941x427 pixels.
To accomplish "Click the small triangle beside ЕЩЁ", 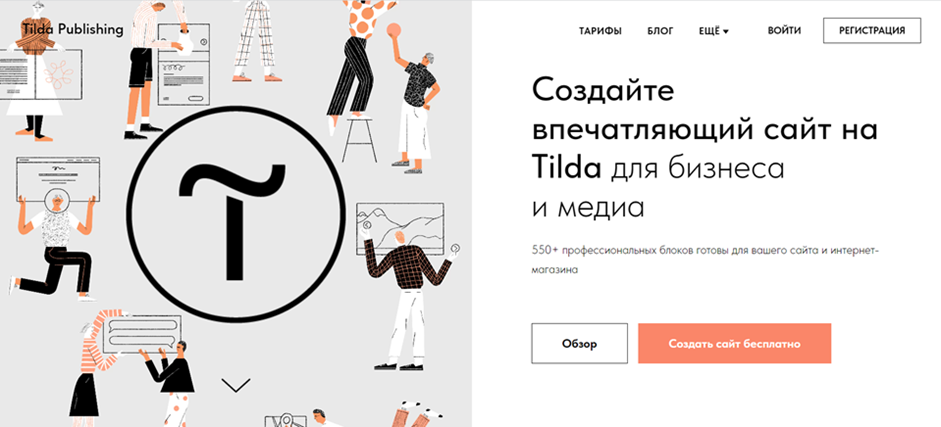I will tap(726, 32).
